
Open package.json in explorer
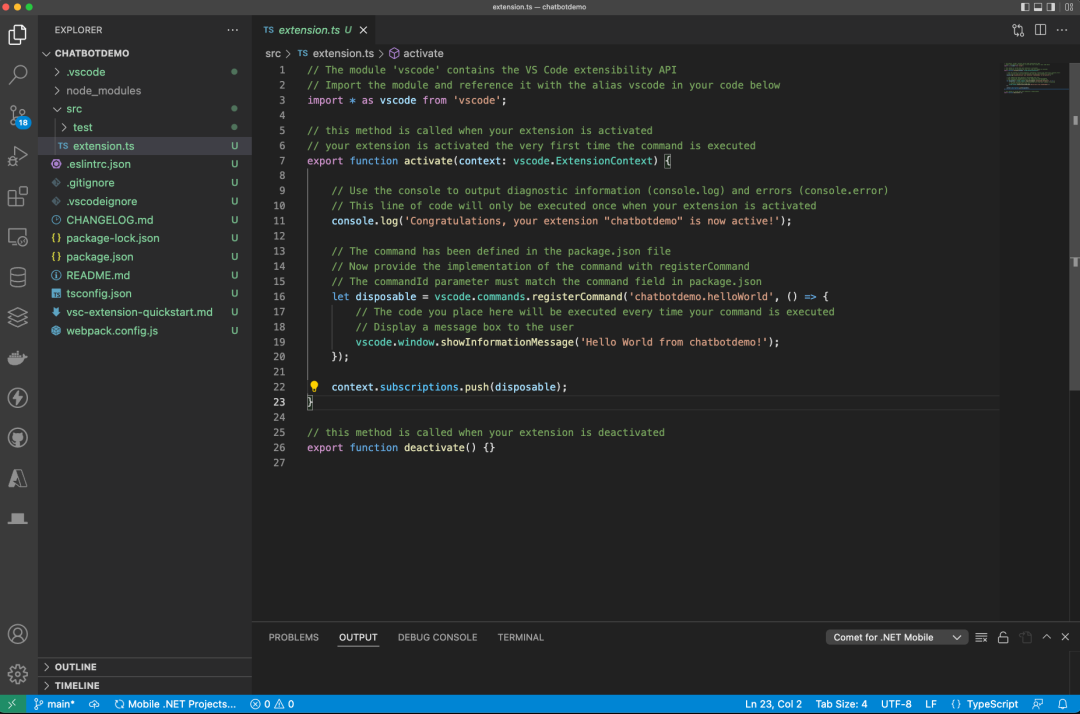click(145, 256)
